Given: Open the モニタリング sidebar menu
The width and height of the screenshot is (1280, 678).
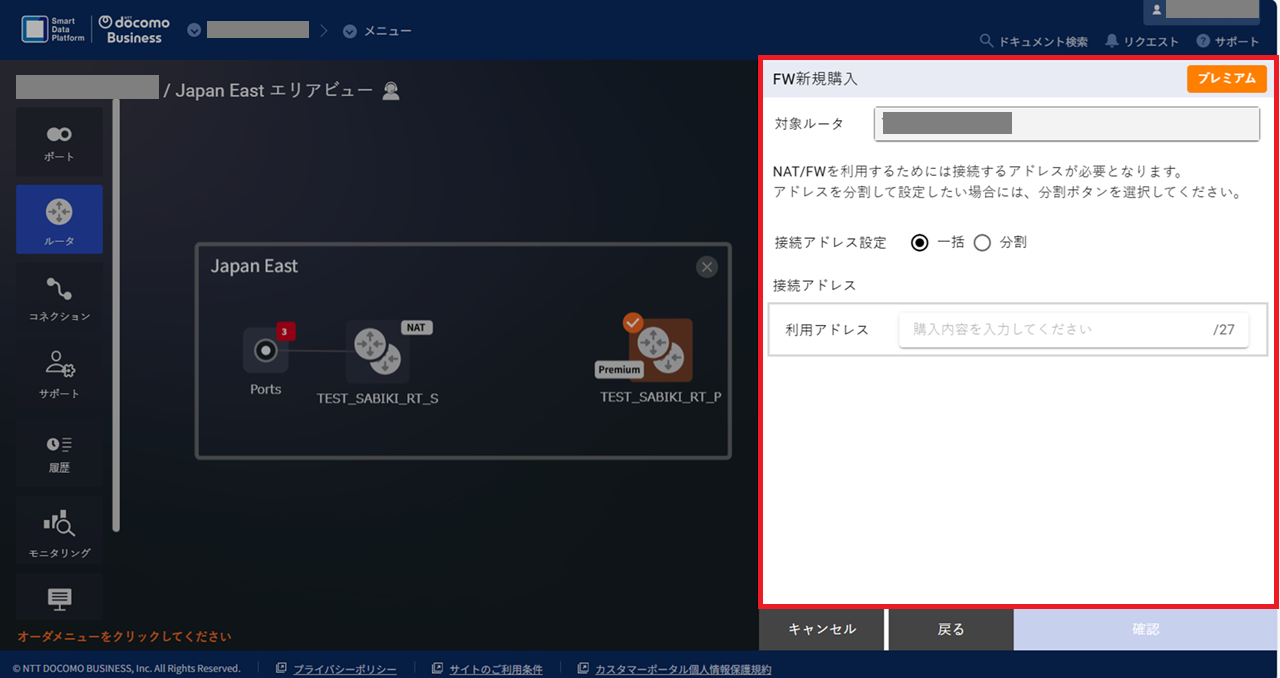Looking at the screenshot, I should [x=59, y=531].
